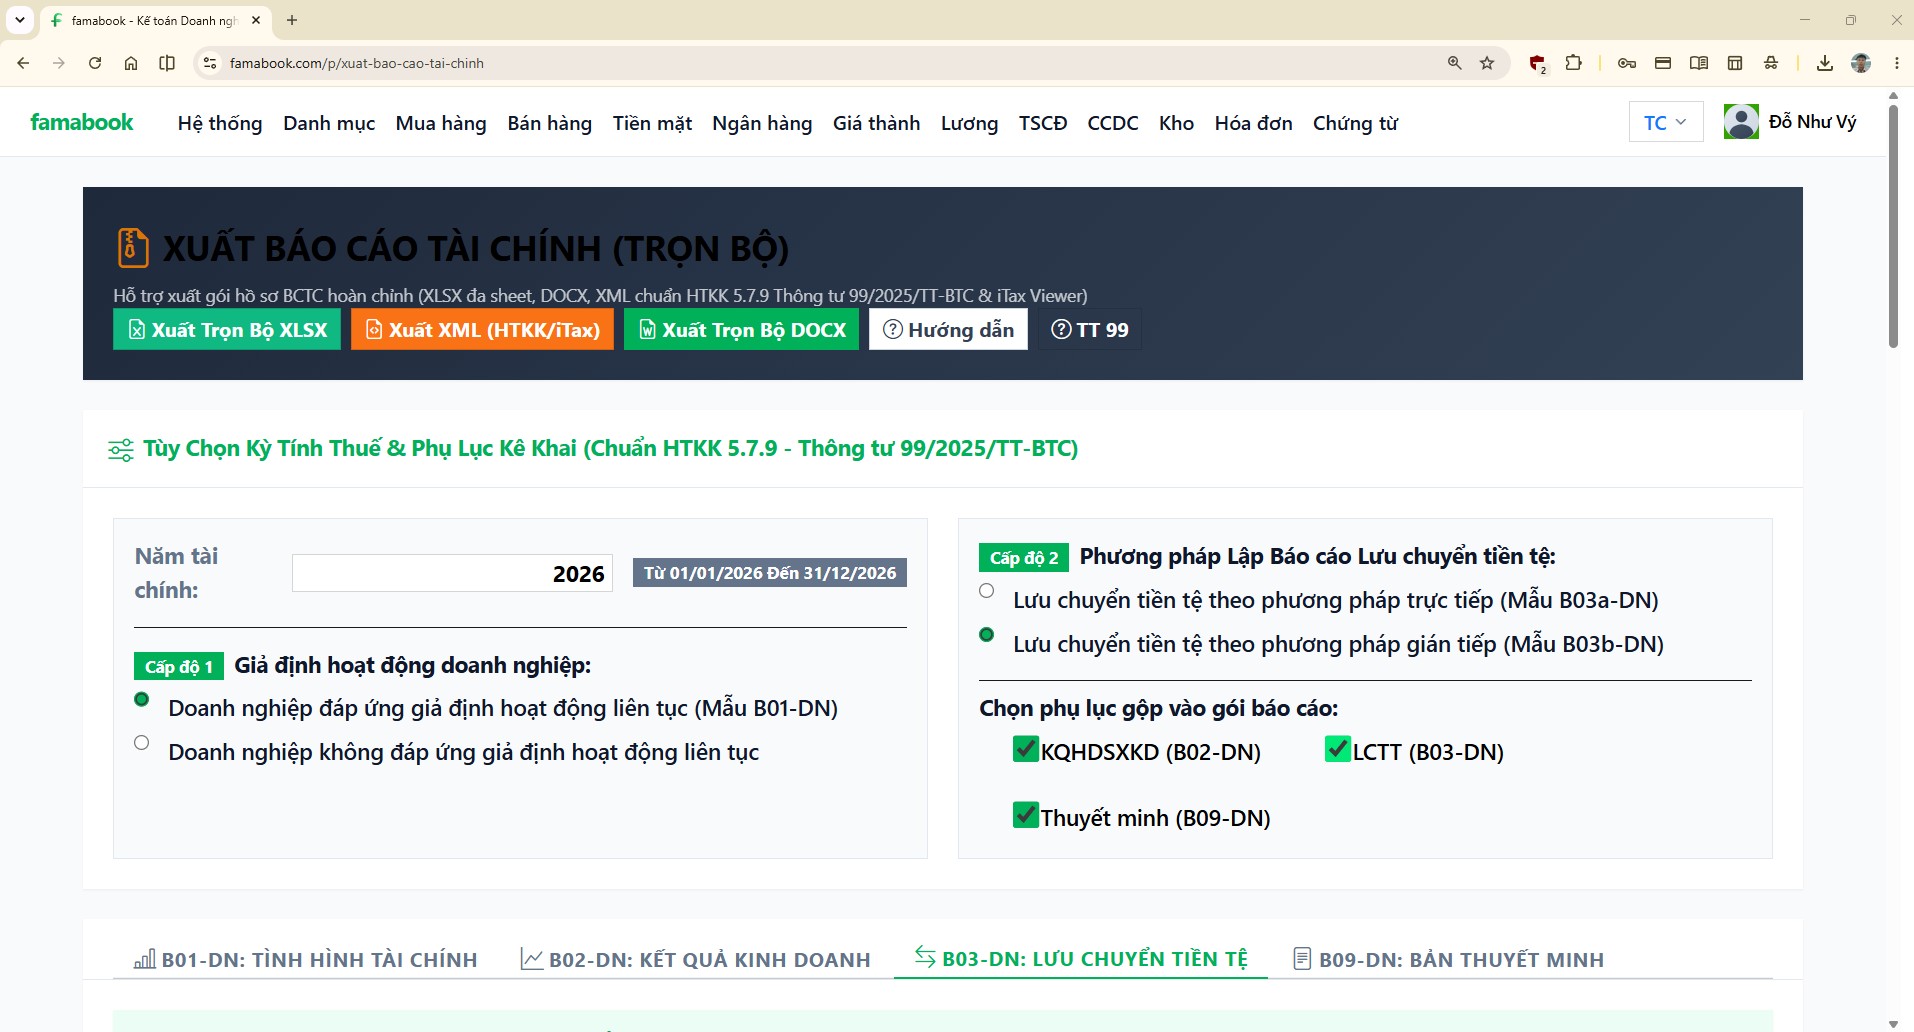Screen dimensions: 1914x1032
Task: Focus the Năm tài chính year field
Action: pyautogui.click(x=452, y=573)
